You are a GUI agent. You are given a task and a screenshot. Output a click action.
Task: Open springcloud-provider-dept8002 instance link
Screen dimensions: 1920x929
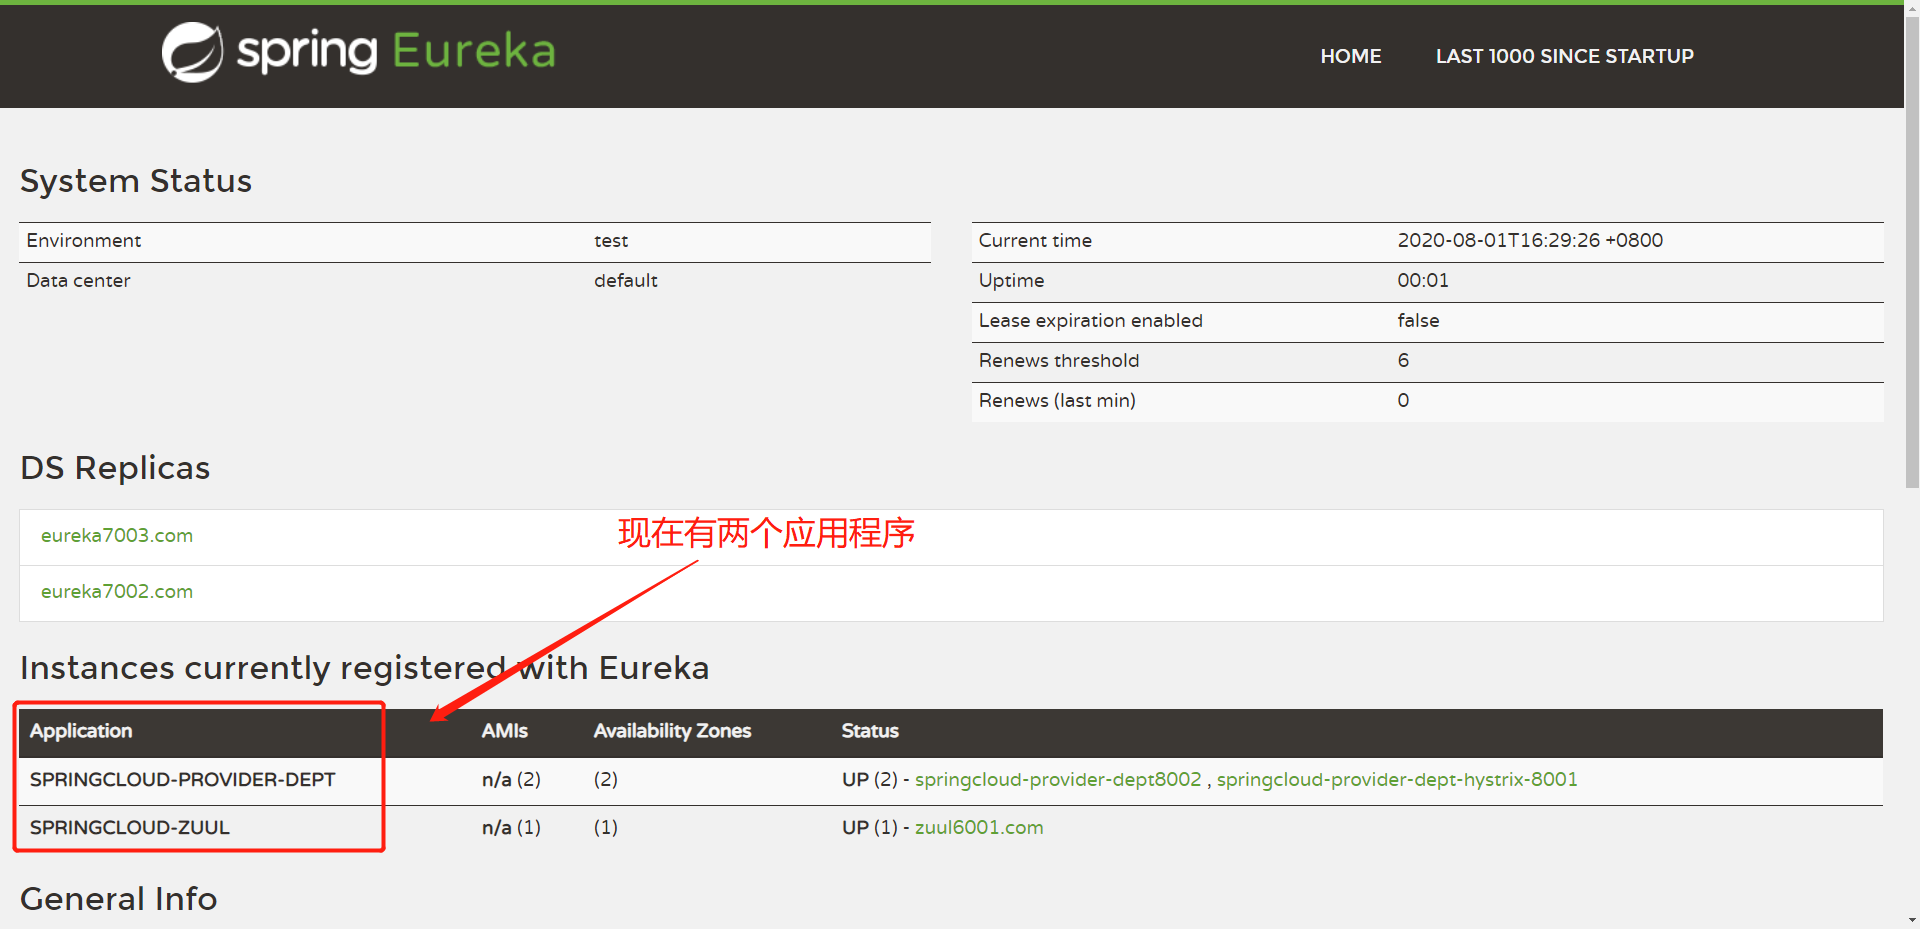1057,780
